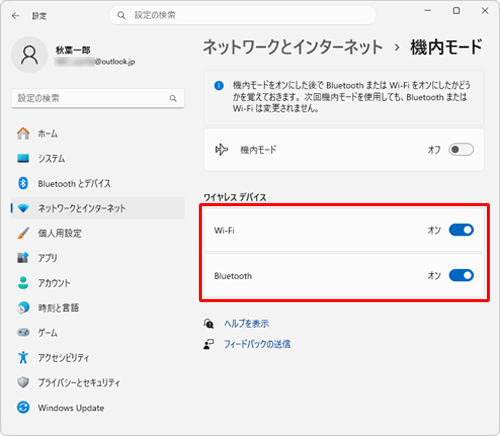
Task: Click the user profile avatar icon
Action: click(29, 55)
